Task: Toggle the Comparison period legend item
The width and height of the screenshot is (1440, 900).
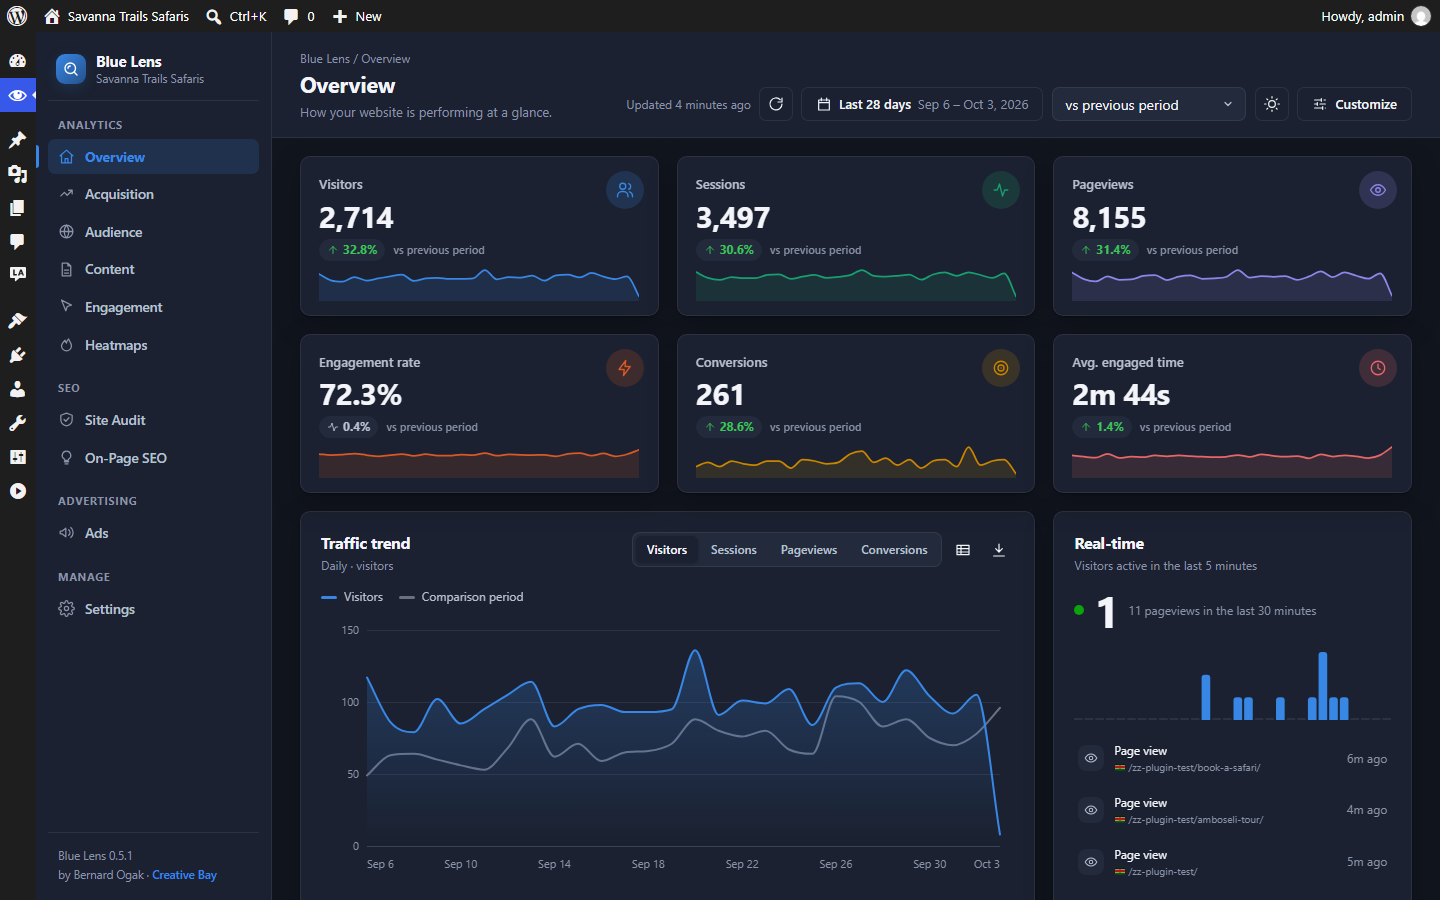Action: [461, 597]
